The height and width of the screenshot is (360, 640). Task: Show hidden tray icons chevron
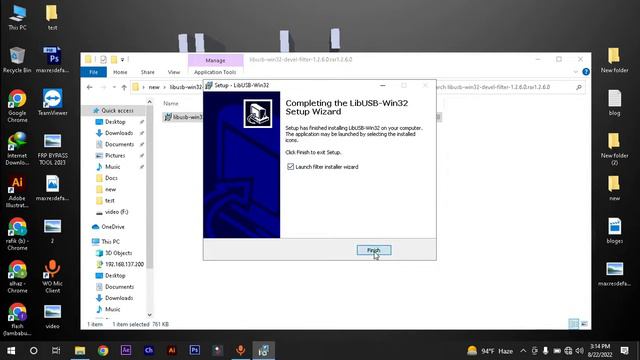tap(523, 351)
